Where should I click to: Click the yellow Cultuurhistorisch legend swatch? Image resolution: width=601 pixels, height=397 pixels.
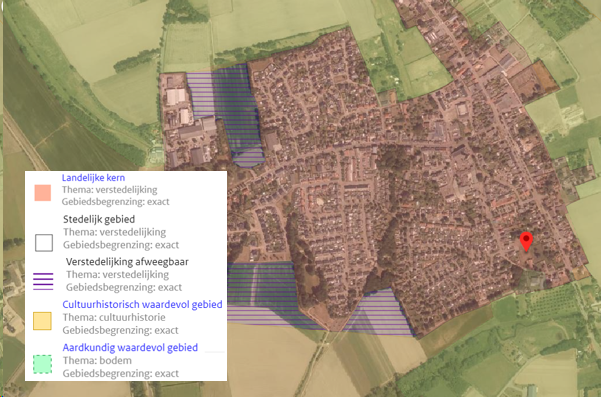42,321
